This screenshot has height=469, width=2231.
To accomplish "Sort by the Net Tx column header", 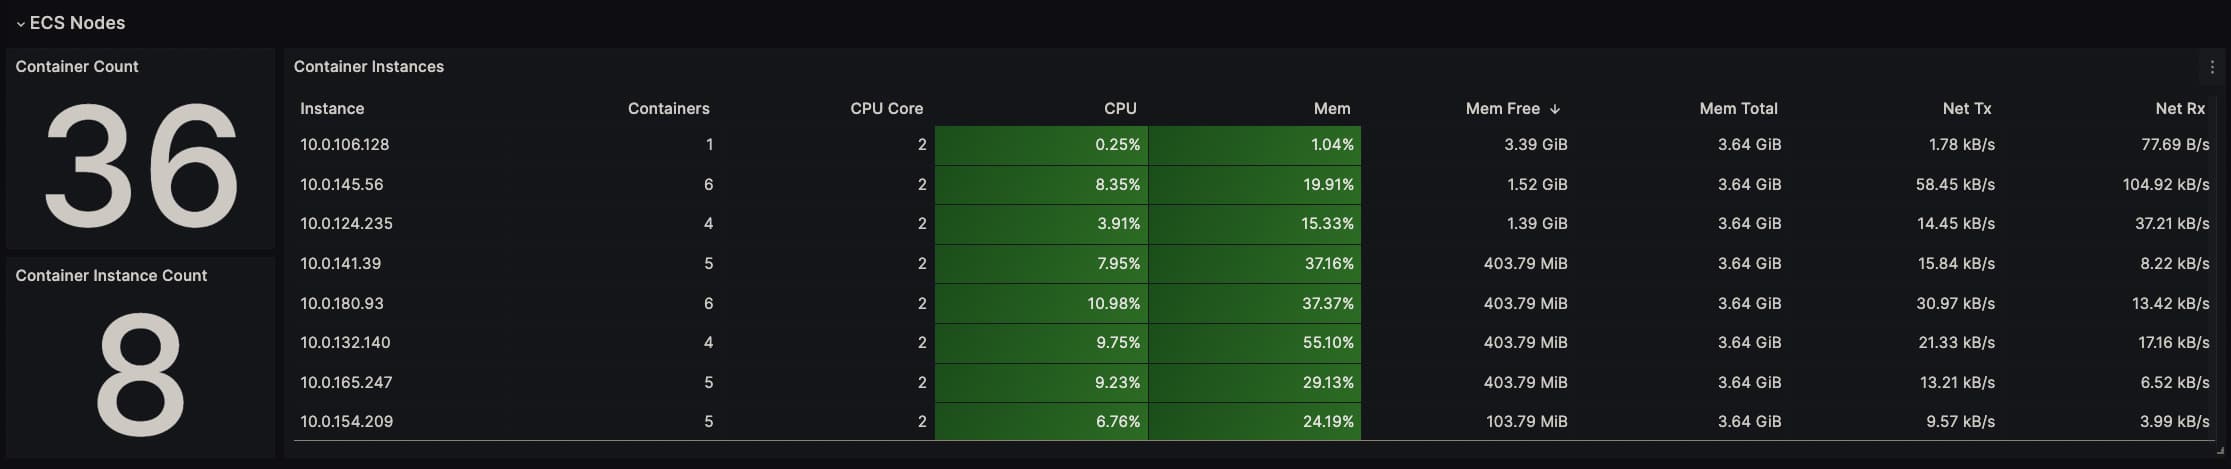I will pyautogui.click(x=1967, y=108).
